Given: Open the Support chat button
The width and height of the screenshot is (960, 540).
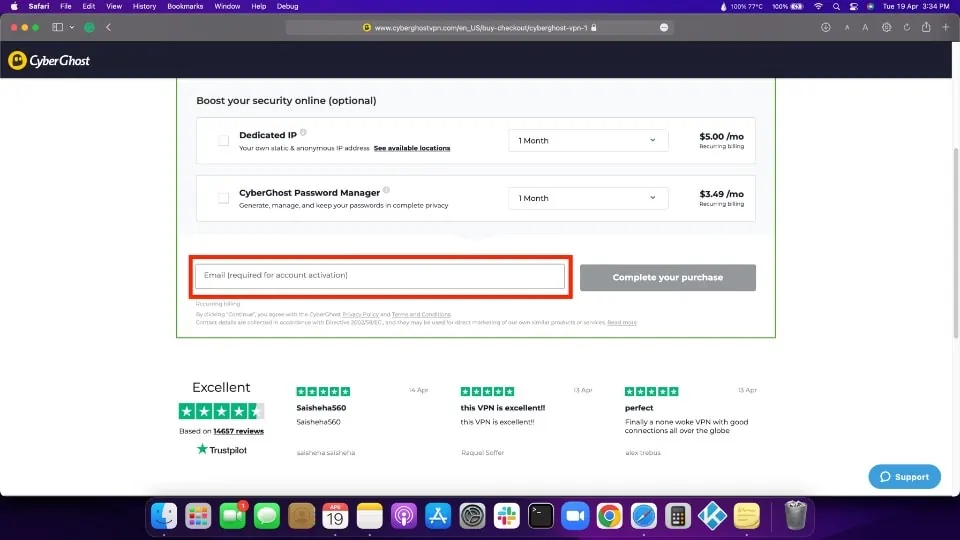Looking at the screenshot, I should point(904,476).
